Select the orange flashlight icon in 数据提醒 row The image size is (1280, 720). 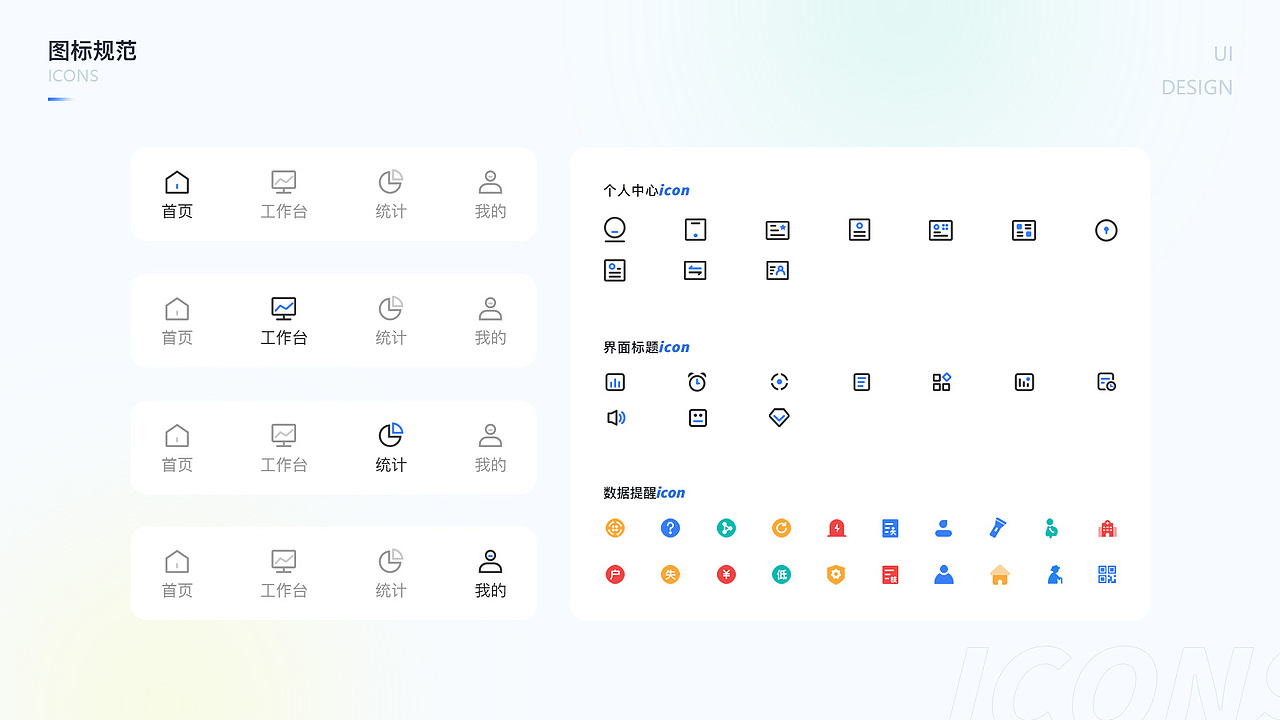998,528
